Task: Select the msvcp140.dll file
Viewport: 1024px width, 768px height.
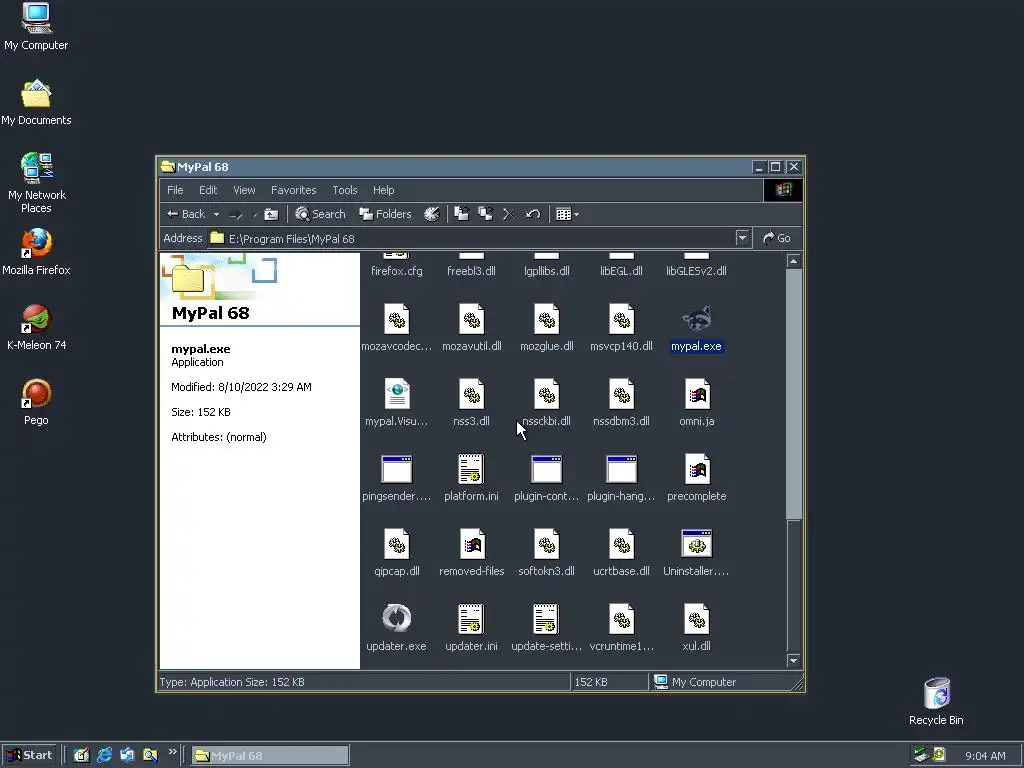Action: (x=621, y=327)
